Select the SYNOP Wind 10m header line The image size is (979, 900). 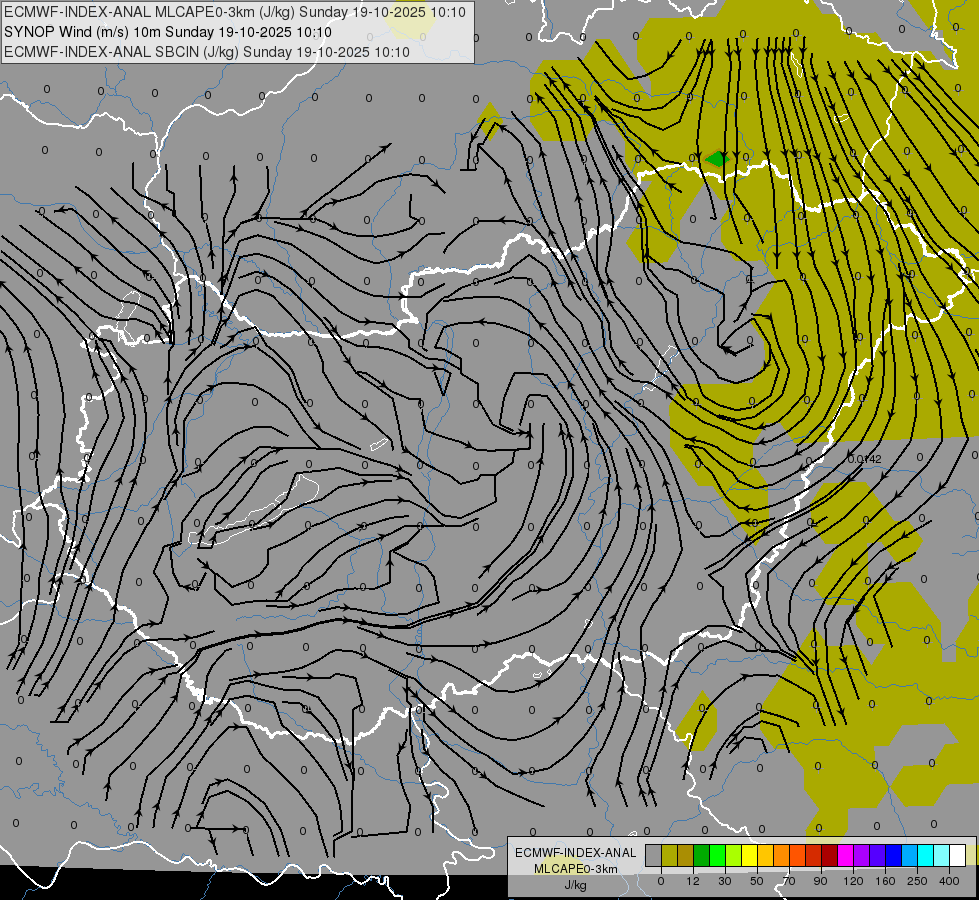pyautogui.click(x=168, y=32)
